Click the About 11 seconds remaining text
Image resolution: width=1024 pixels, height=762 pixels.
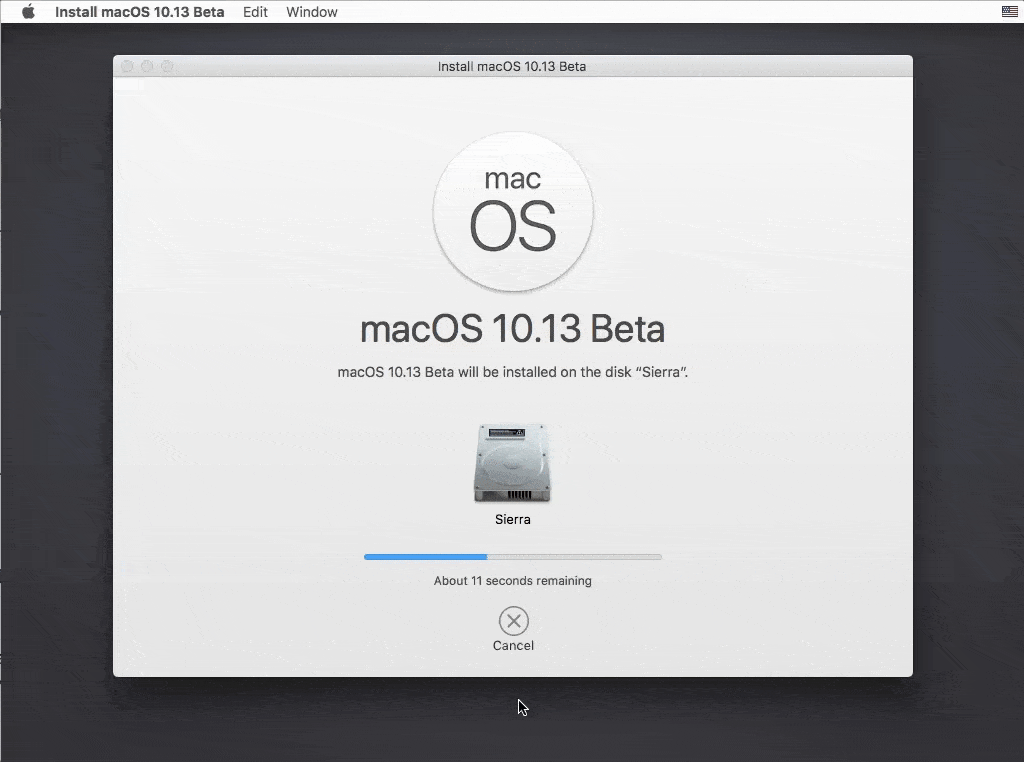(513, 580)
